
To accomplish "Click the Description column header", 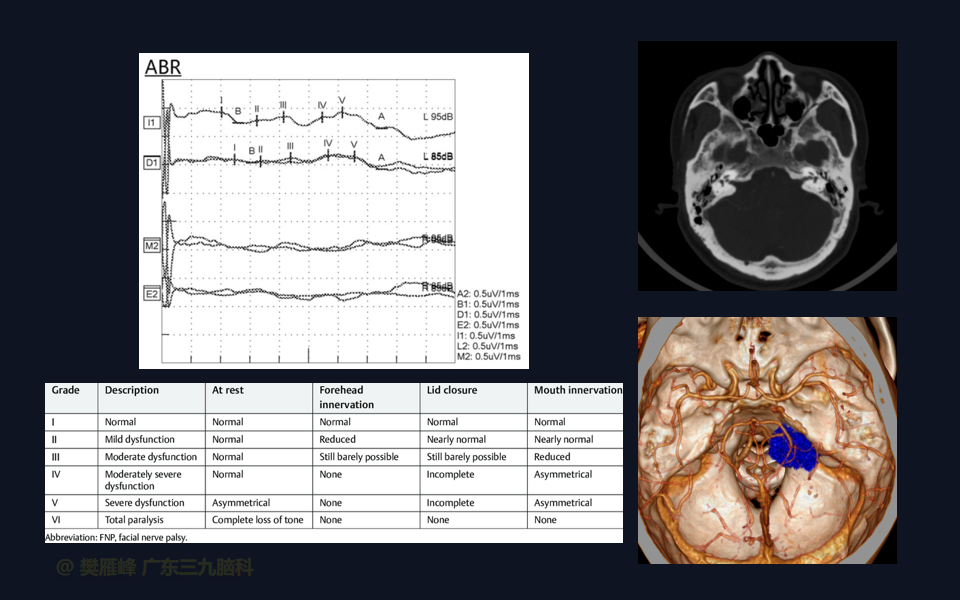I will (132, 390).
